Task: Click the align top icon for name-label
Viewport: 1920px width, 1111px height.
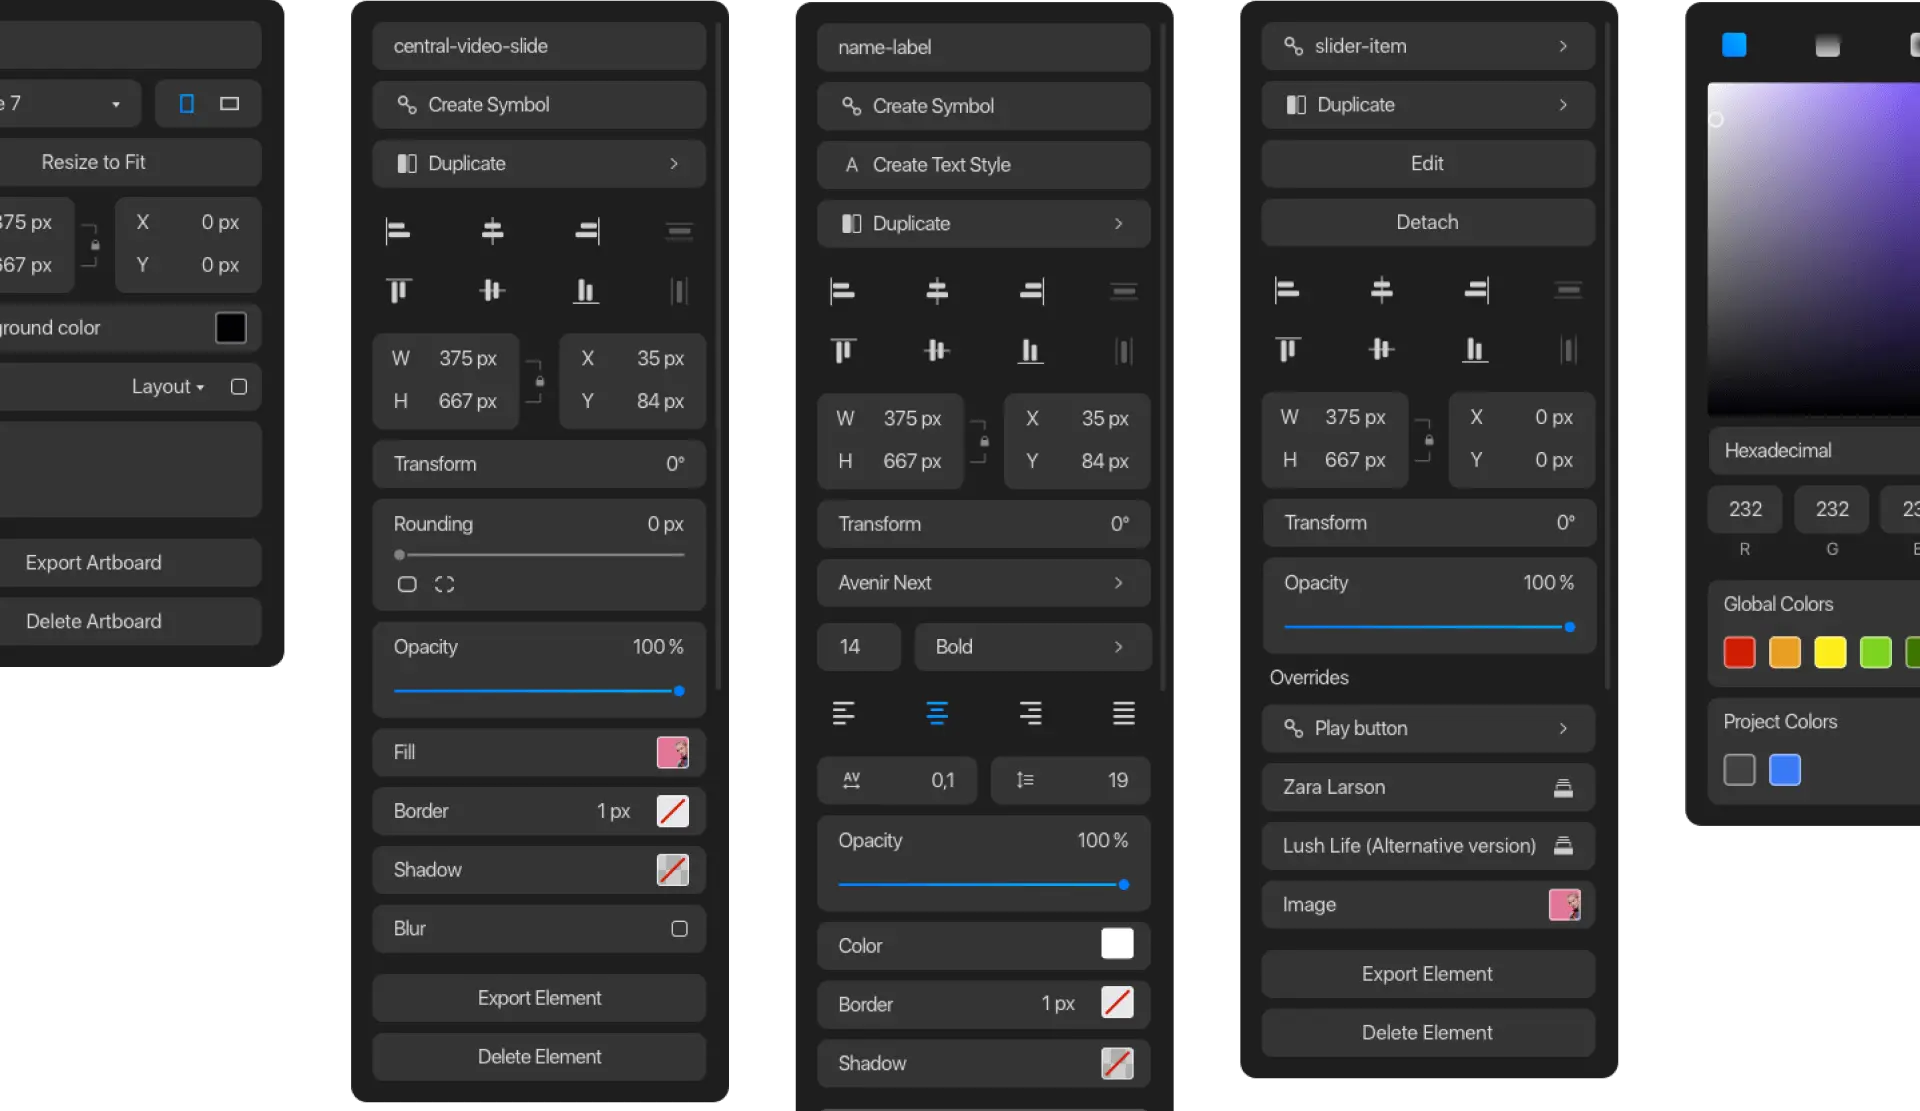Action: (x=842, y=349)
